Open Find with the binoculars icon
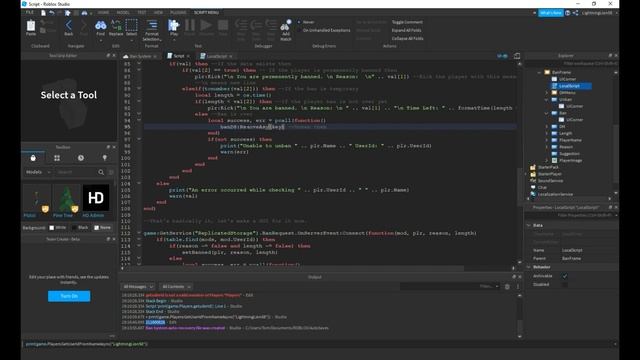The width and height of the screenshot is (640, 360). pyautogui.click(x=100, y=26)
